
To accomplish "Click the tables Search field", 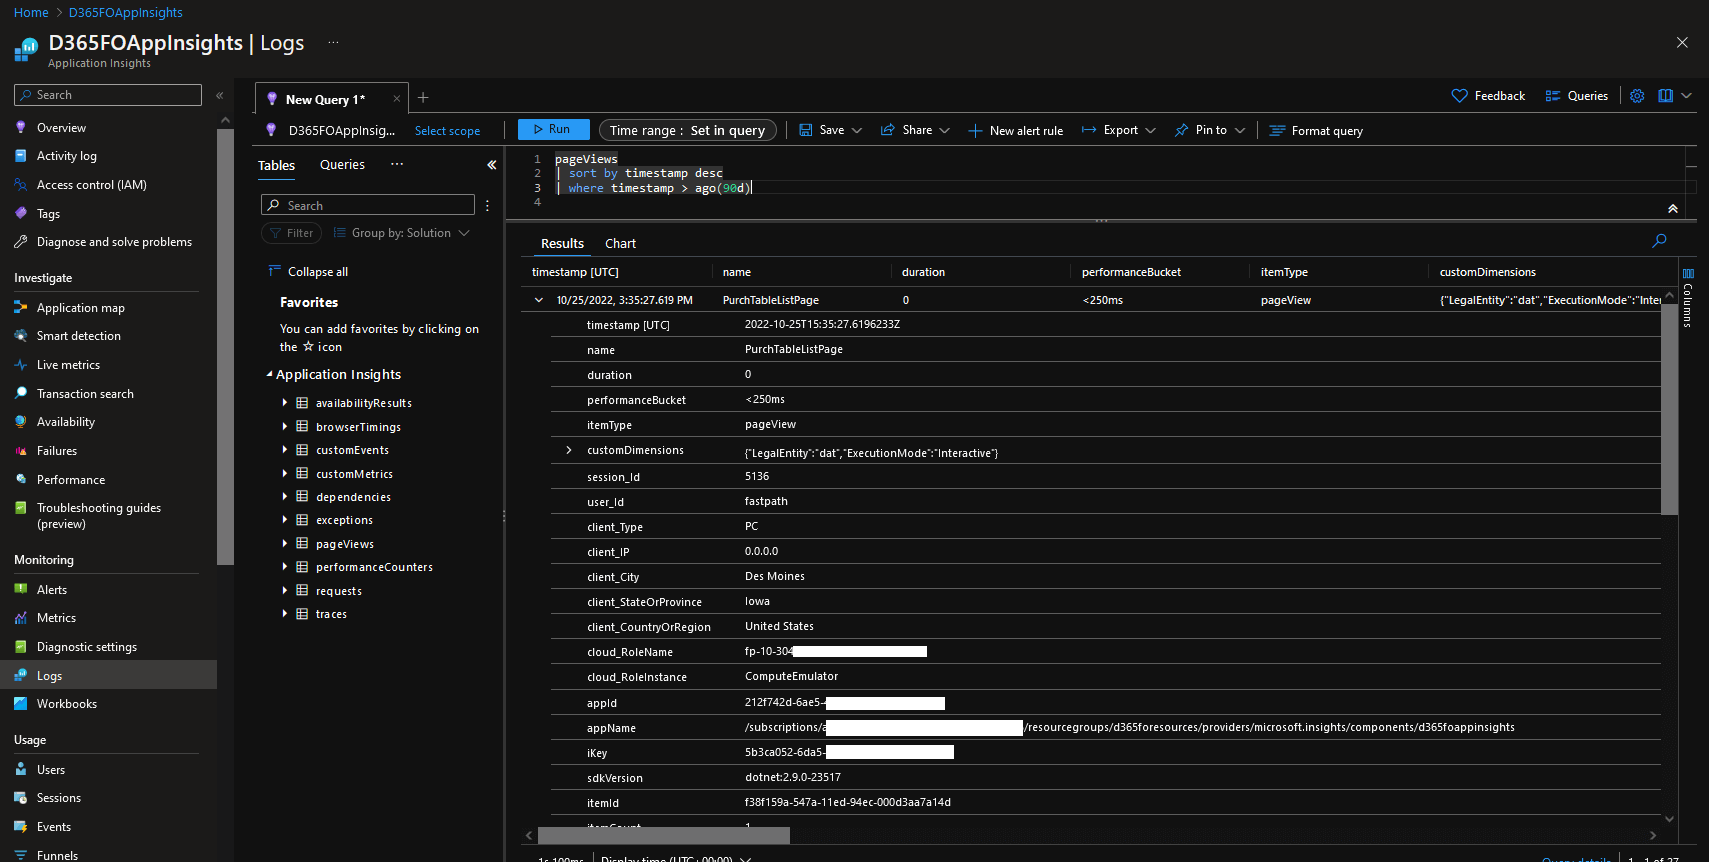I will 367,205.
